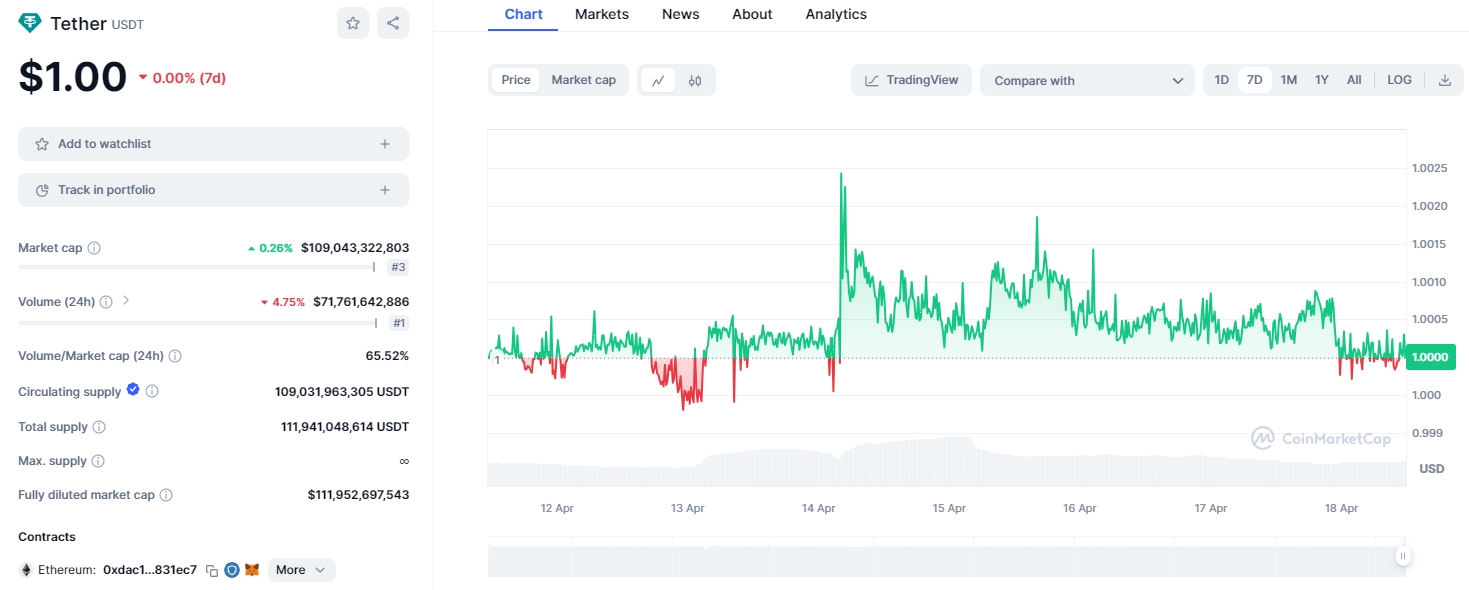The height and width of the screenshot is (590, 1469).
Task: Set chart range to 1M
Action: point(1289,80)
